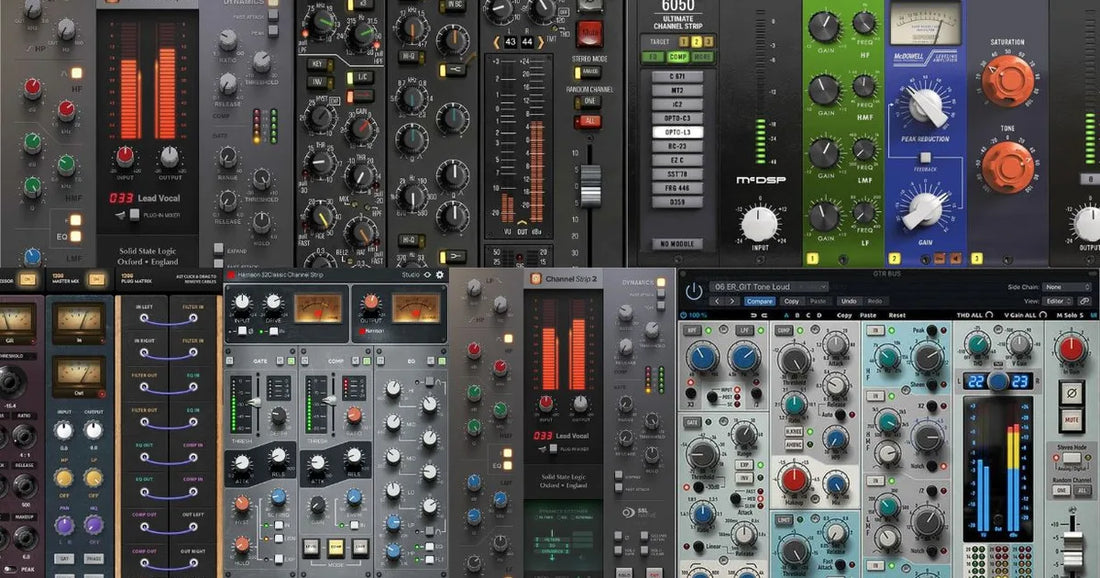This screenshot has height=578, width=1100.
Task: Click the Undo button
Action: [x=848, y=301]
